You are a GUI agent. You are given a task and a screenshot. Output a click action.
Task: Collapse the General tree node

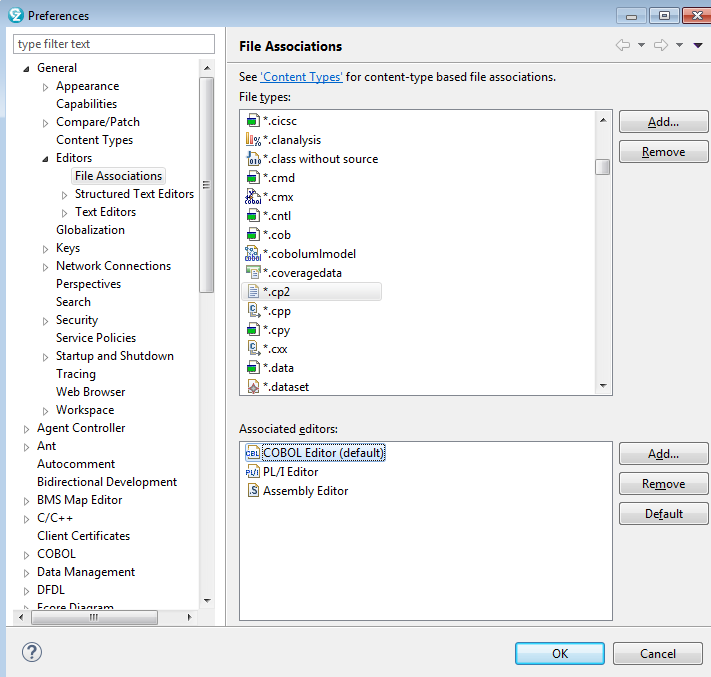tap(26, 69)
